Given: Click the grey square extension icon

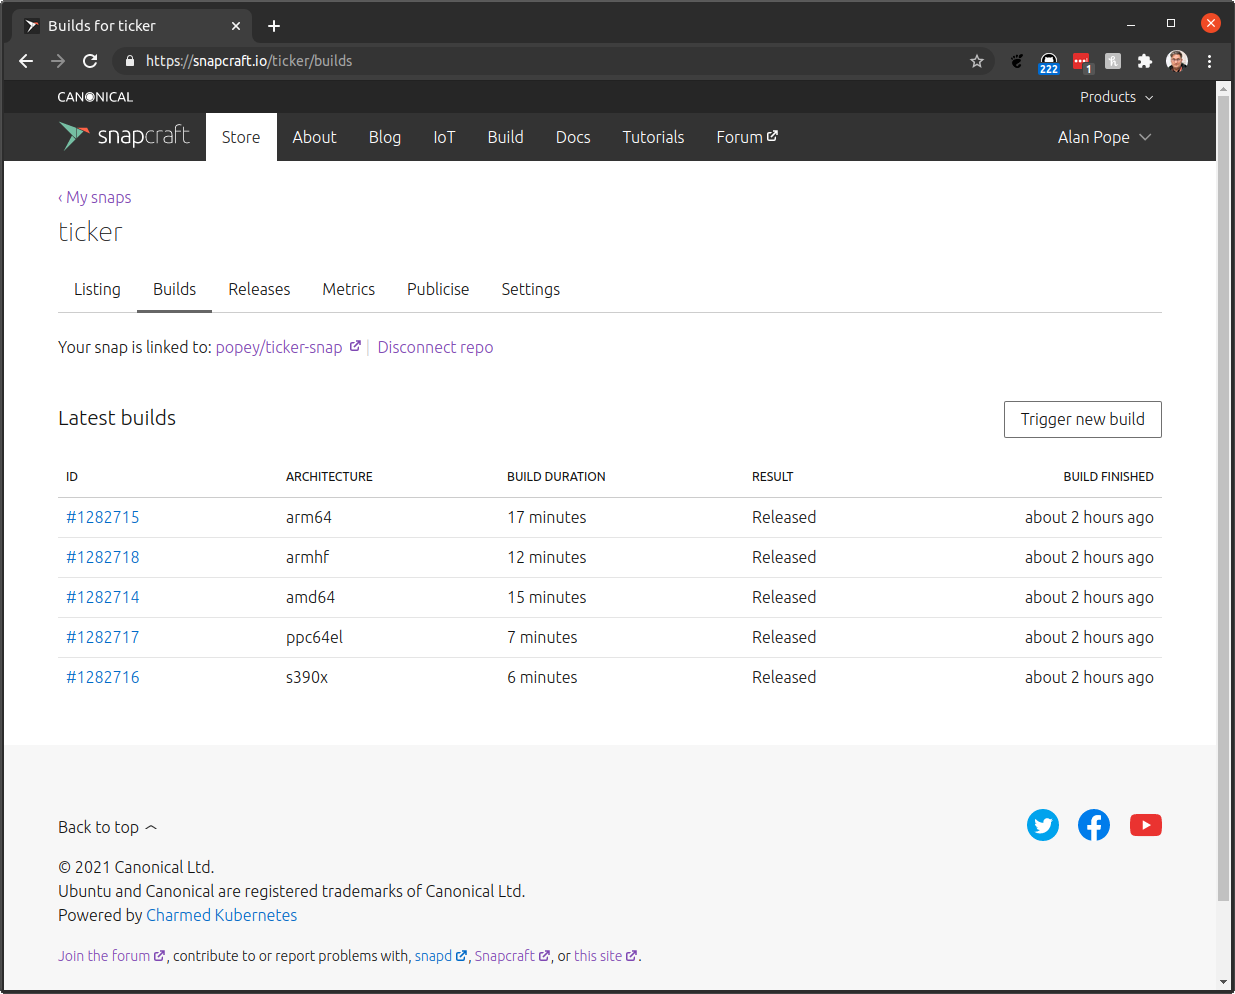Looking at the screenshot, I should (1113, 61).
